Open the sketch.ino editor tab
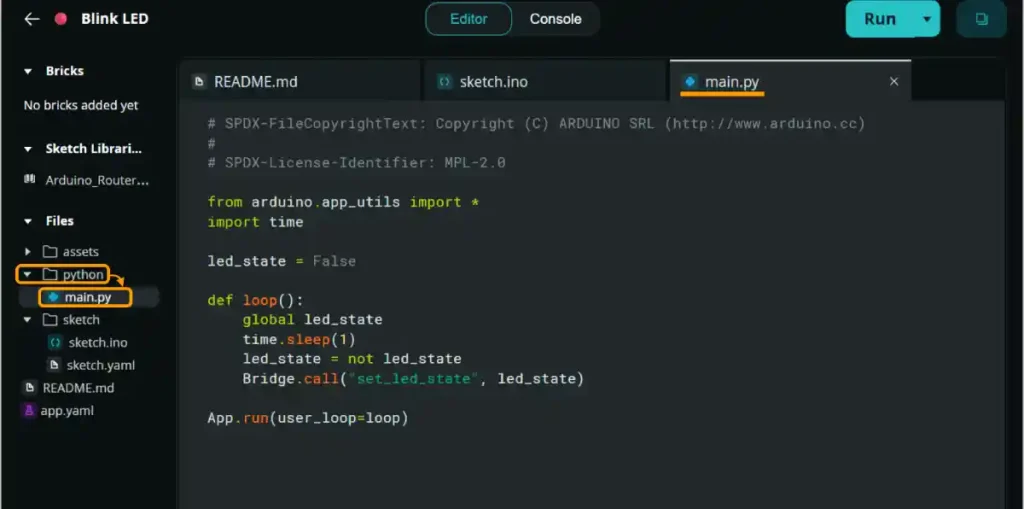 pos(546,82)
